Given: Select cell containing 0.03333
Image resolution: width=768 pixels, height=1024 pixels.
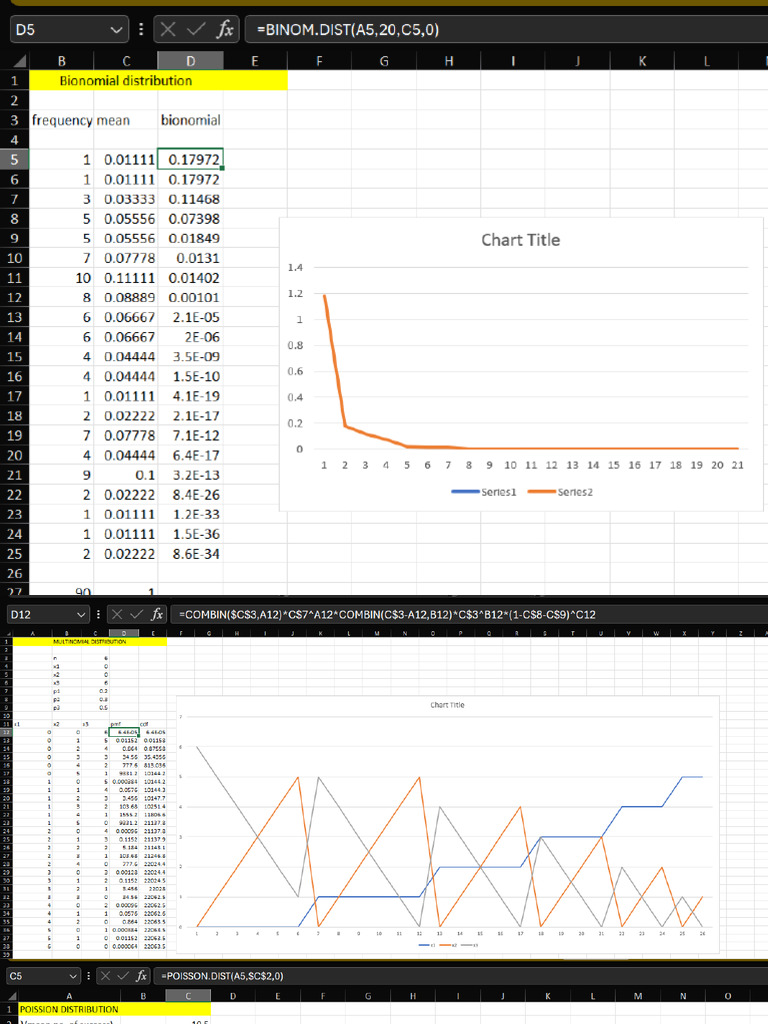Looking at the screenshot, I should point(126,199).
